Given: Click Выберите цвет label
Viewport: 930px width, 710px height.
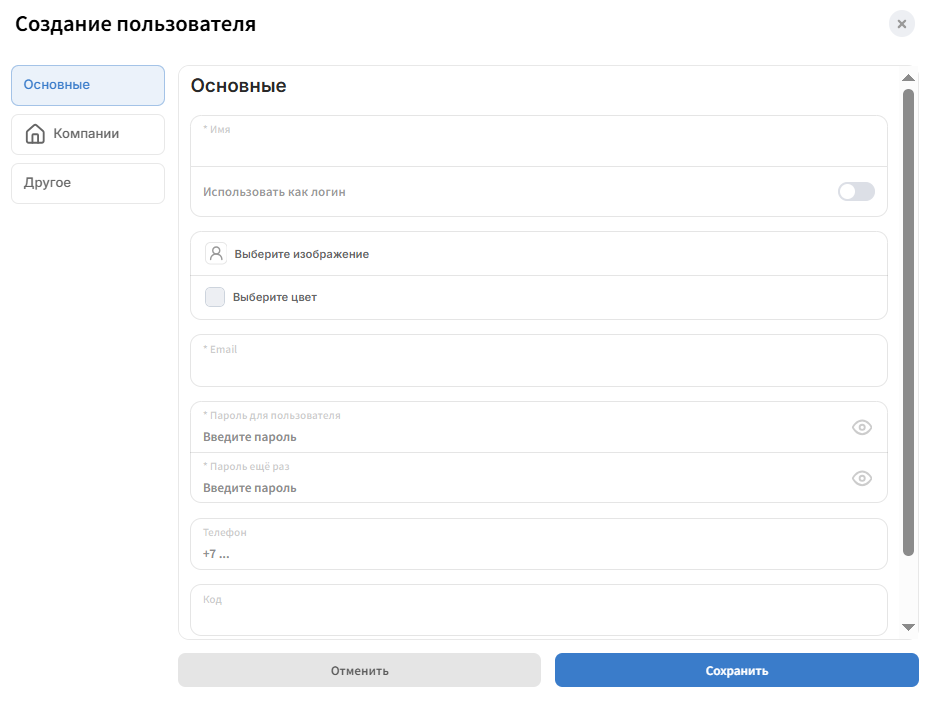Looking at the screenshot, I should pyautogui.click(x=275, y=297).
